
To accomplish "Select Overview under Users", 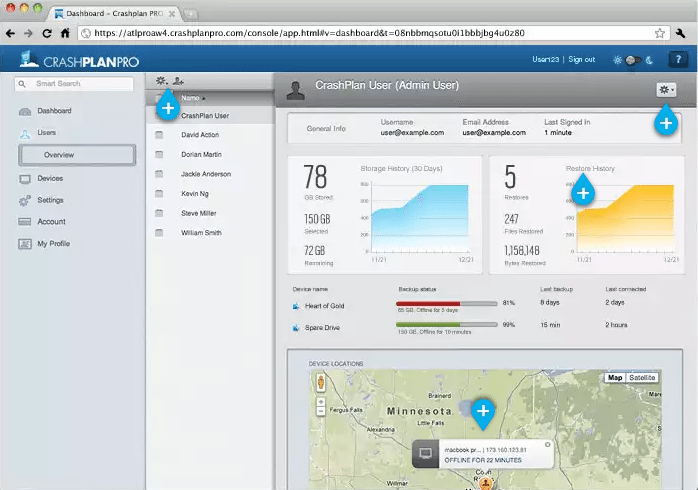I will click(77, 155).
